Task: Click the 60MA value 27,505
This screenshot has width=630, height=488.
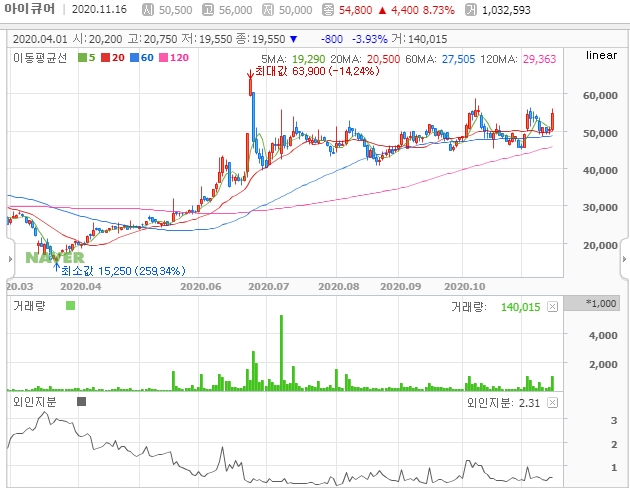Action: 458,59
